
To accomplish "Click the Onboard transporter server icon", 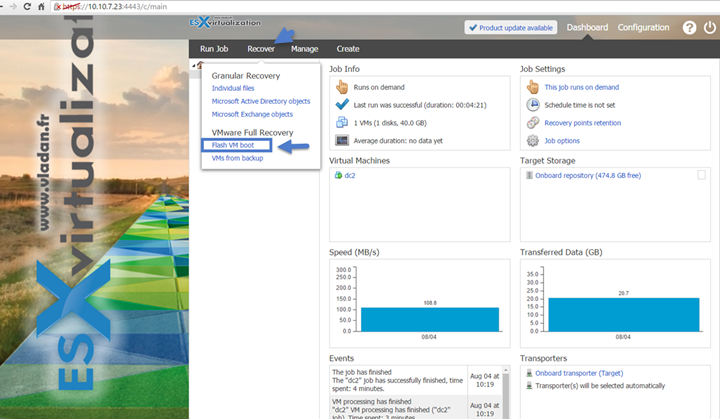I will tap(529, 374).
